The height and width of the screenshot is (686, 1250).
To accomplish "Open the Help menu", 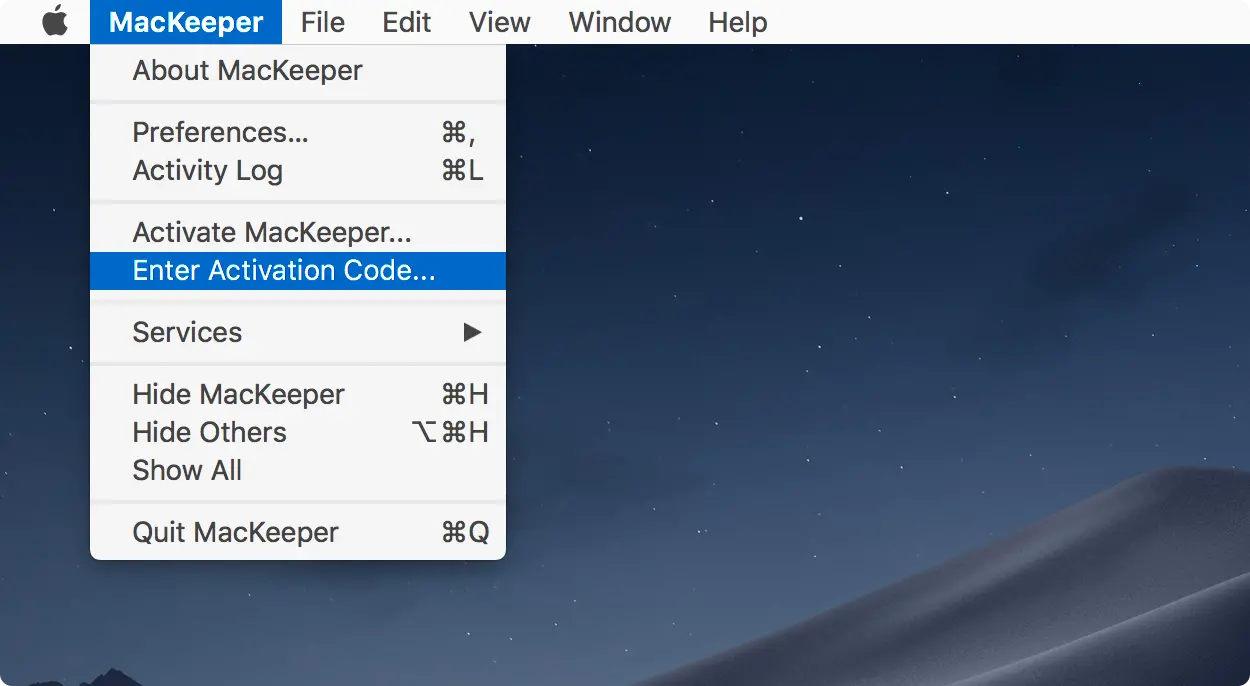I will (x=738, y=22).
